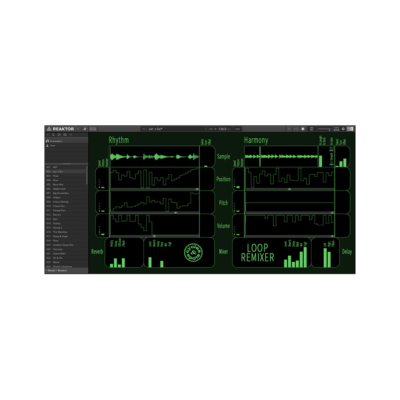
Task: Expand the Morph + Random section at the sidebar bottom
Action: click(x=66, y=271)
